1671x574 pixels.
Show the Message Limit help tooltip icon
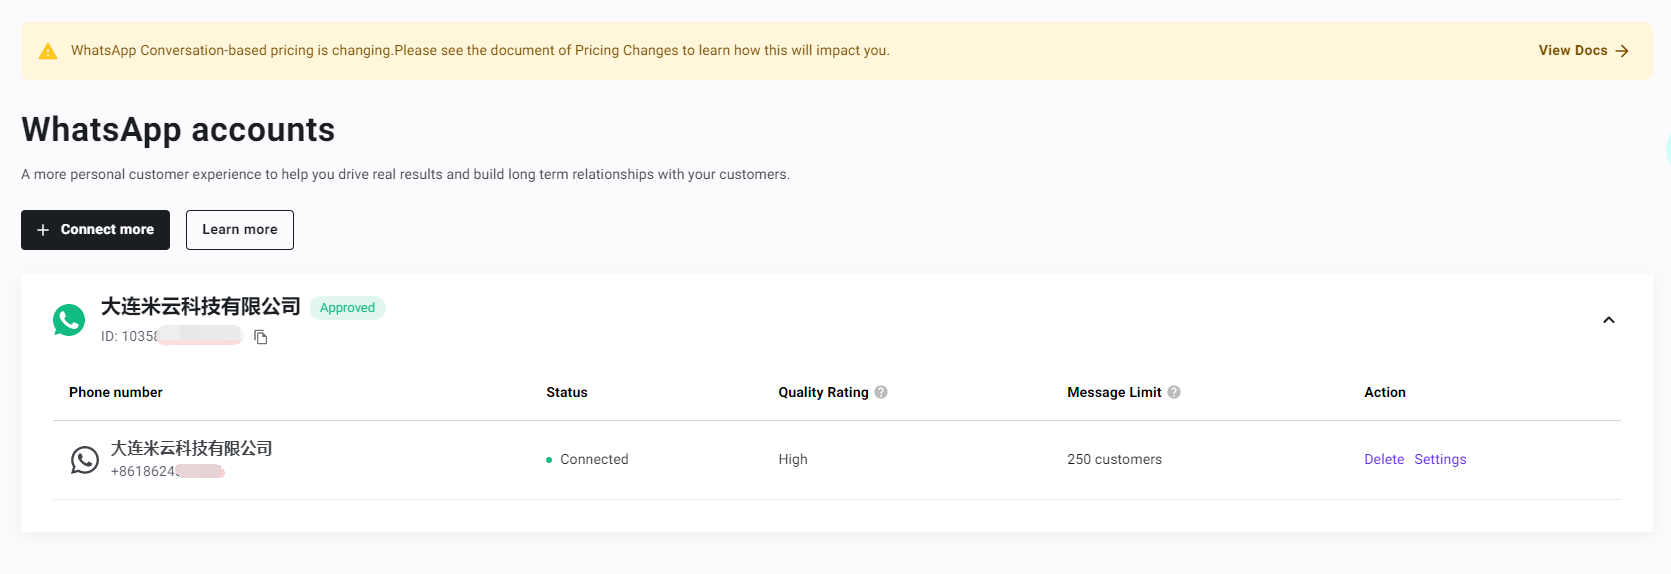point(1174,392)
